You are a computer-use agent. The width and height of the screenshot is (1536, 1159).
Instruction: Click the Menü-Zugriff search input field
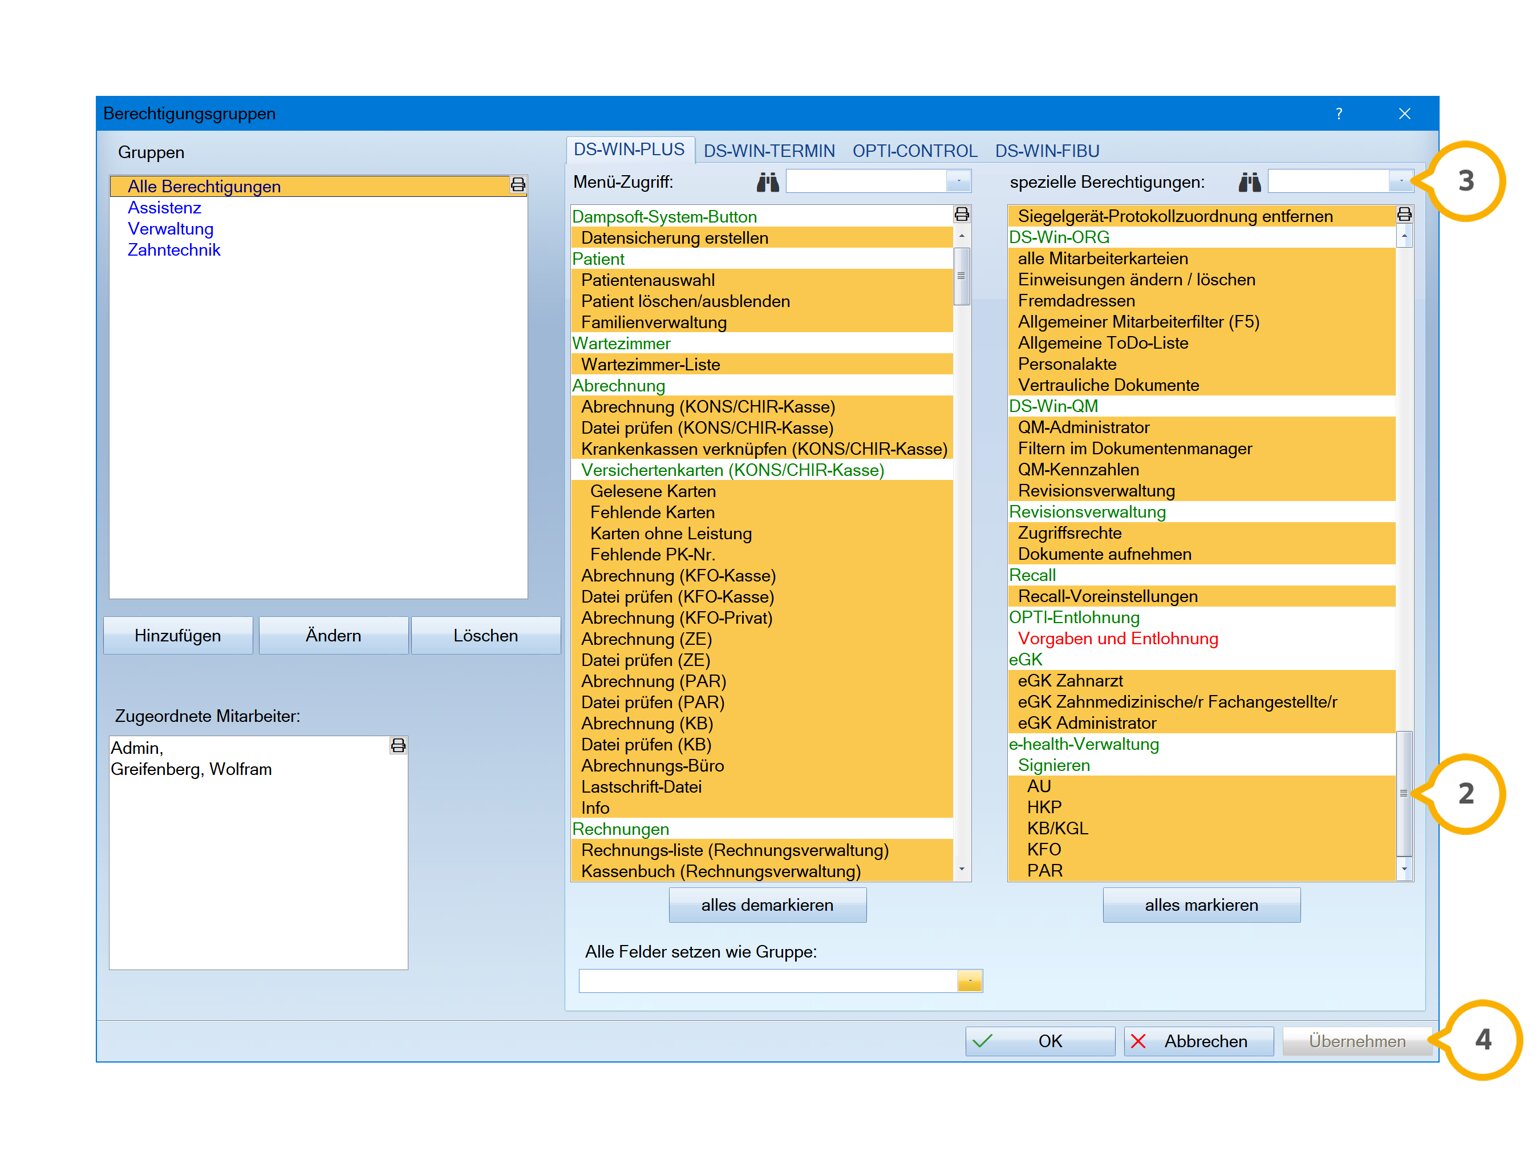pyautogui.click(x=866, y=181)
